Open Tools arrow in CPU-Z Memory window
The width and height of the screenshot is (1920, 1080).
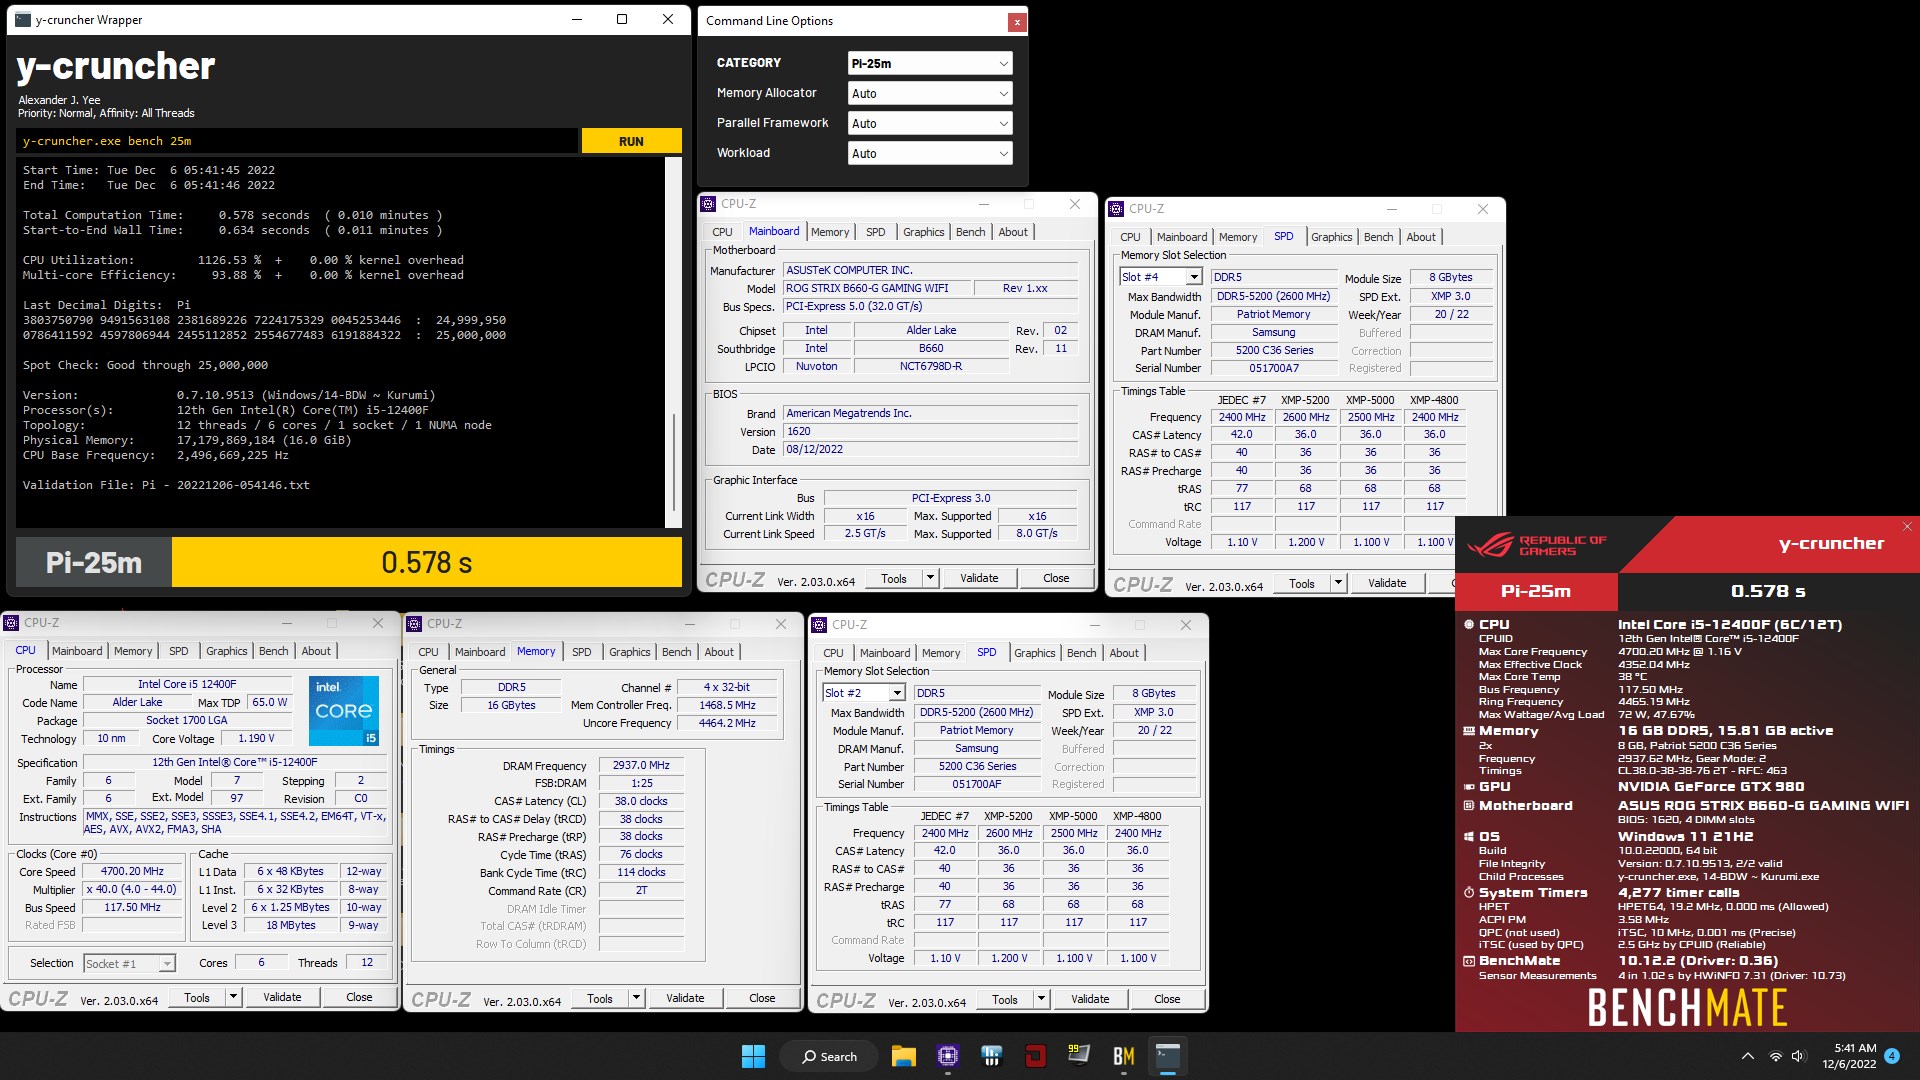(636, 998)
